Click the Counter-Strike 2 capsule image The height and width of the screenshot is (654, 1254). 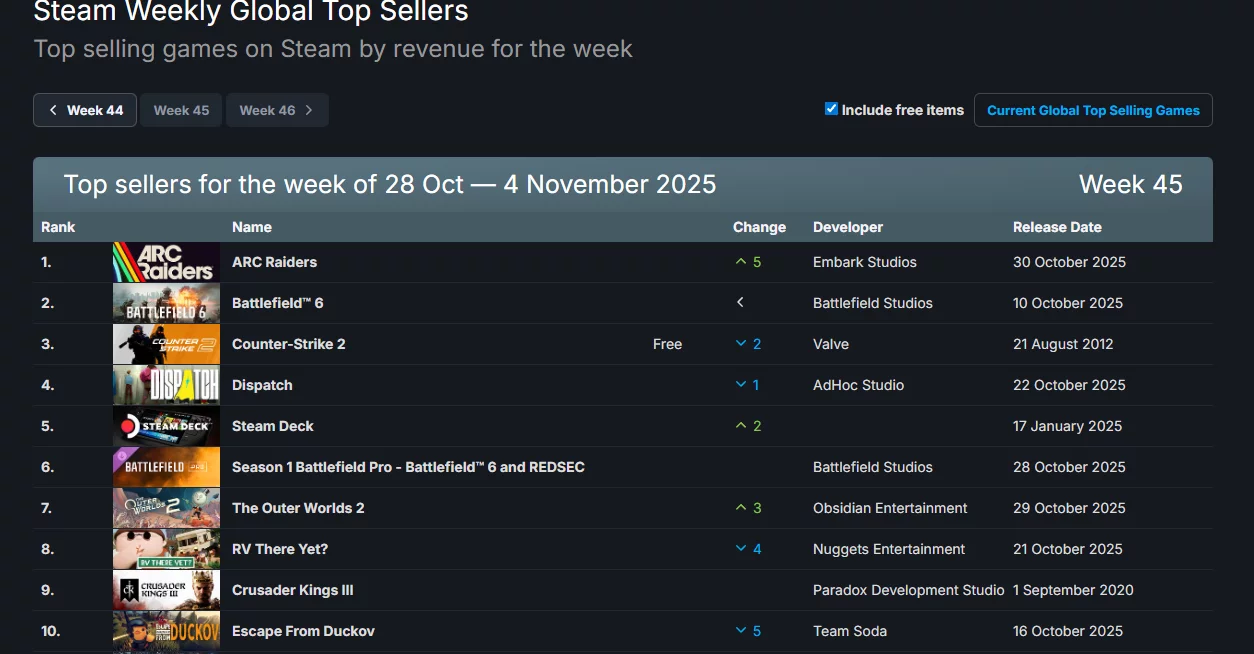(x=166, y=344)
